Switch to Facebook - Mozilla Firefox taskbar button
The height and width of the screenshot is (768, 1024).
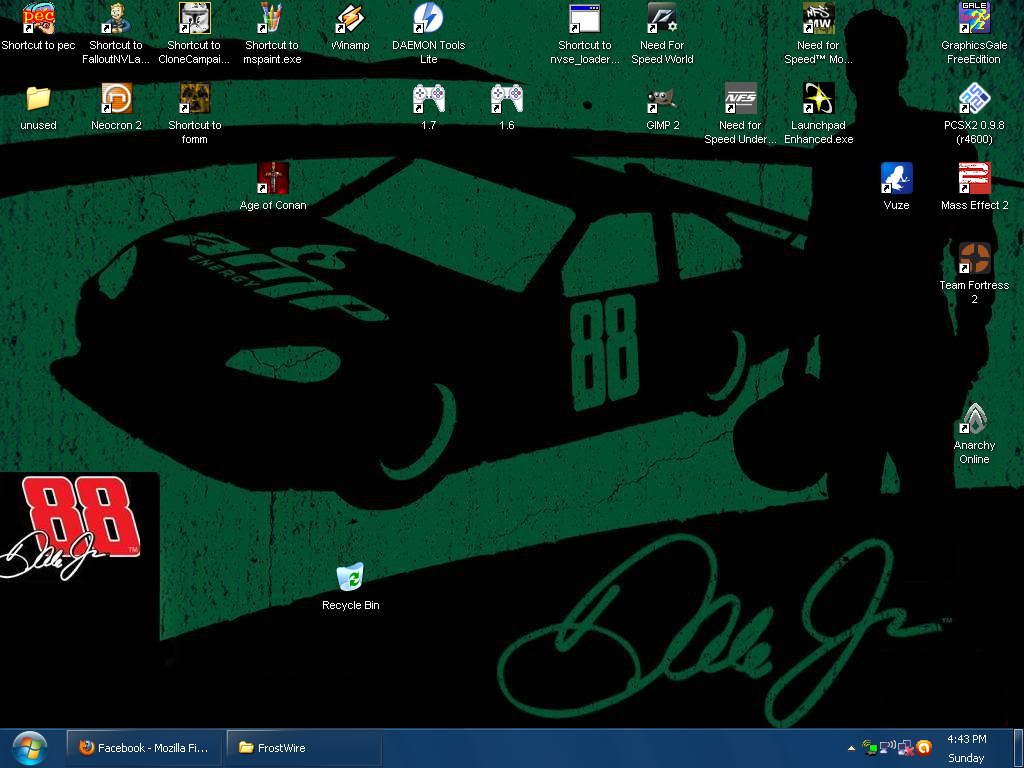click(144, 748)
